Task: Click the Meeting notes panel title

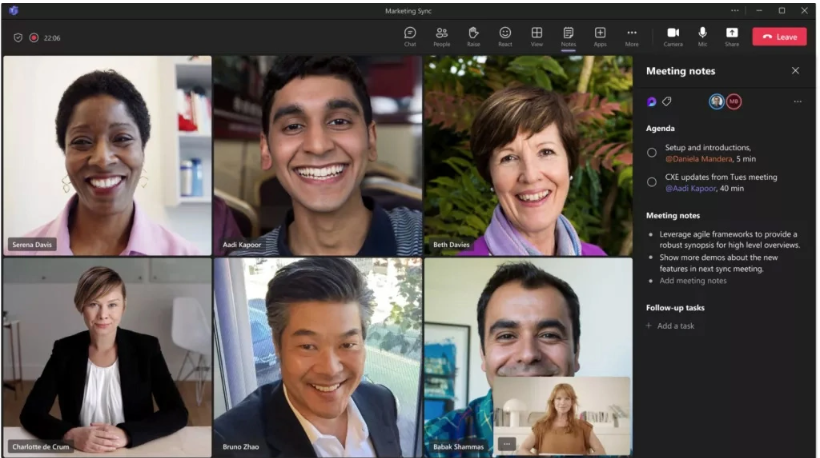Action: (x=680, y=71)
